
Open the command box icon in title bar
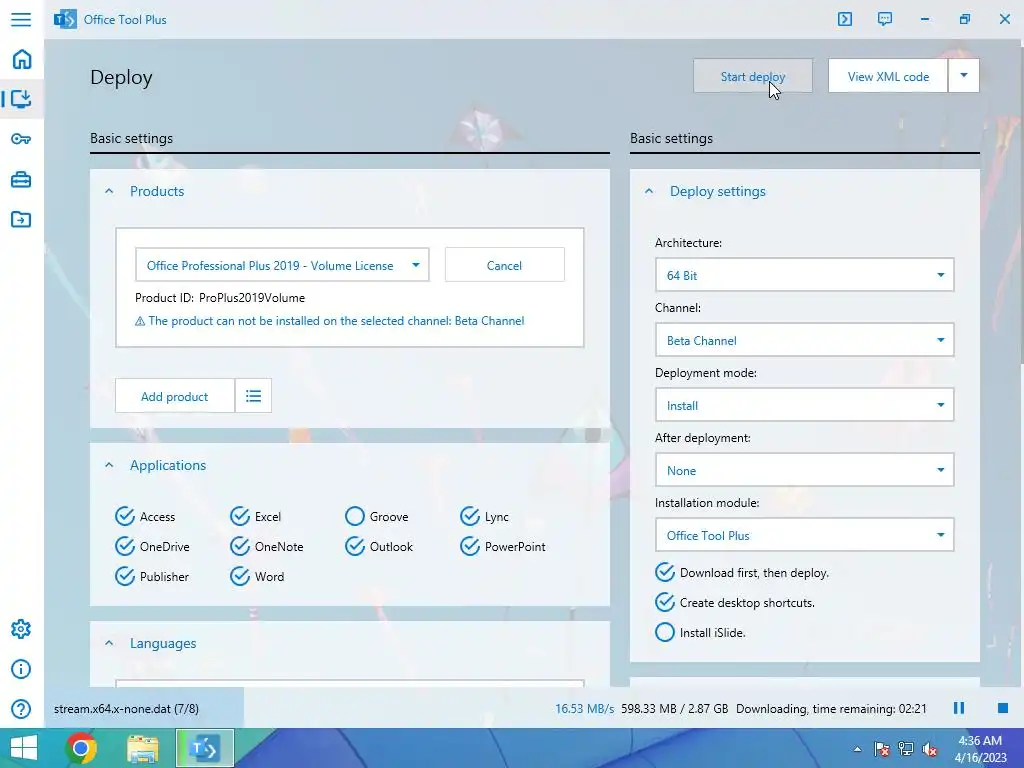[845, 19]
